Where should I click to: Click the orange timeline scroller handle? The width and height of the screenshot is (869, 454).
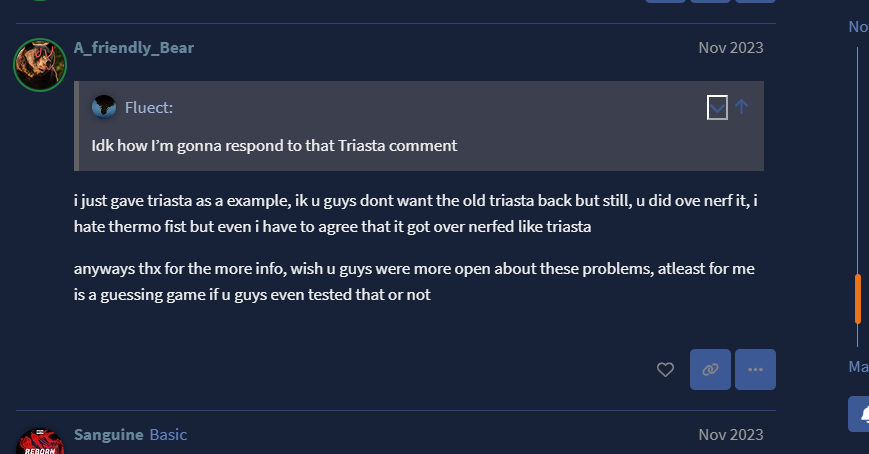[x=858, y=299]
